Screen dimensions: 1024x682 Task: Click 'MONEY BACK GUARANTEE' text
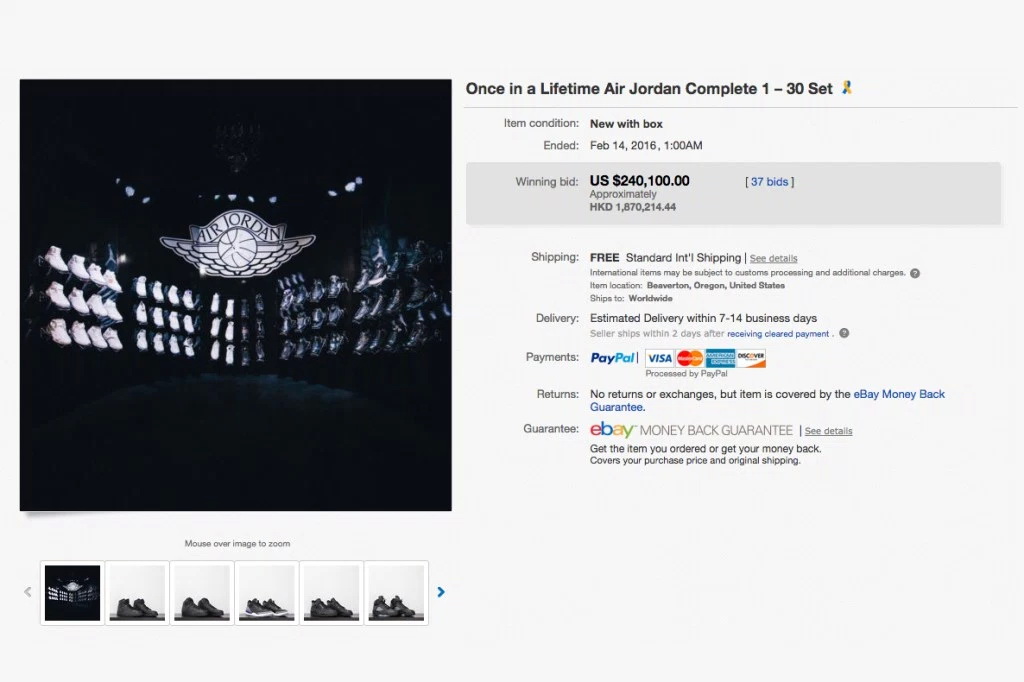tap(716, 430)
